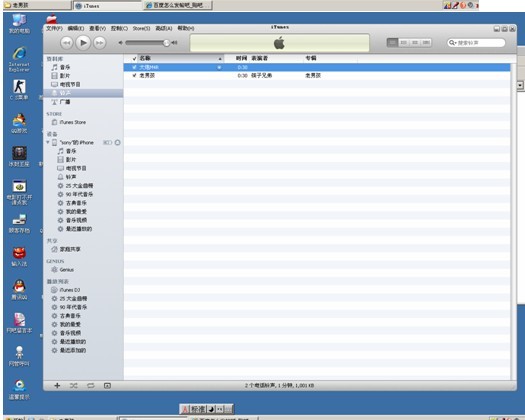Open iTunes Store in the sidebar
Image resolution: width=525 pixels, height=420 pixels.
coord(72,122)
